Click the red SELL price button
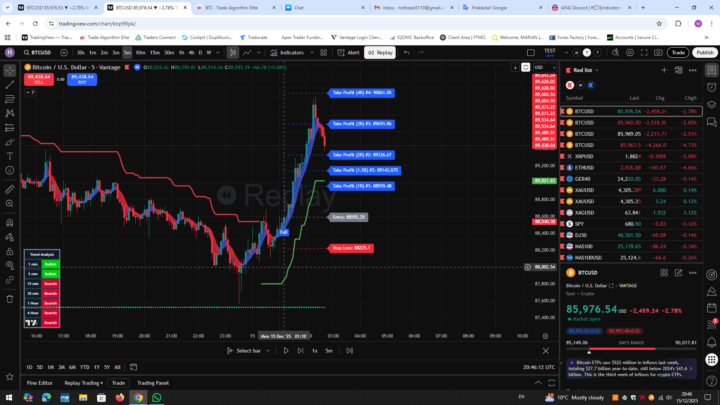The width and height of the screenshot is (720, 405). tap(39, 79)
